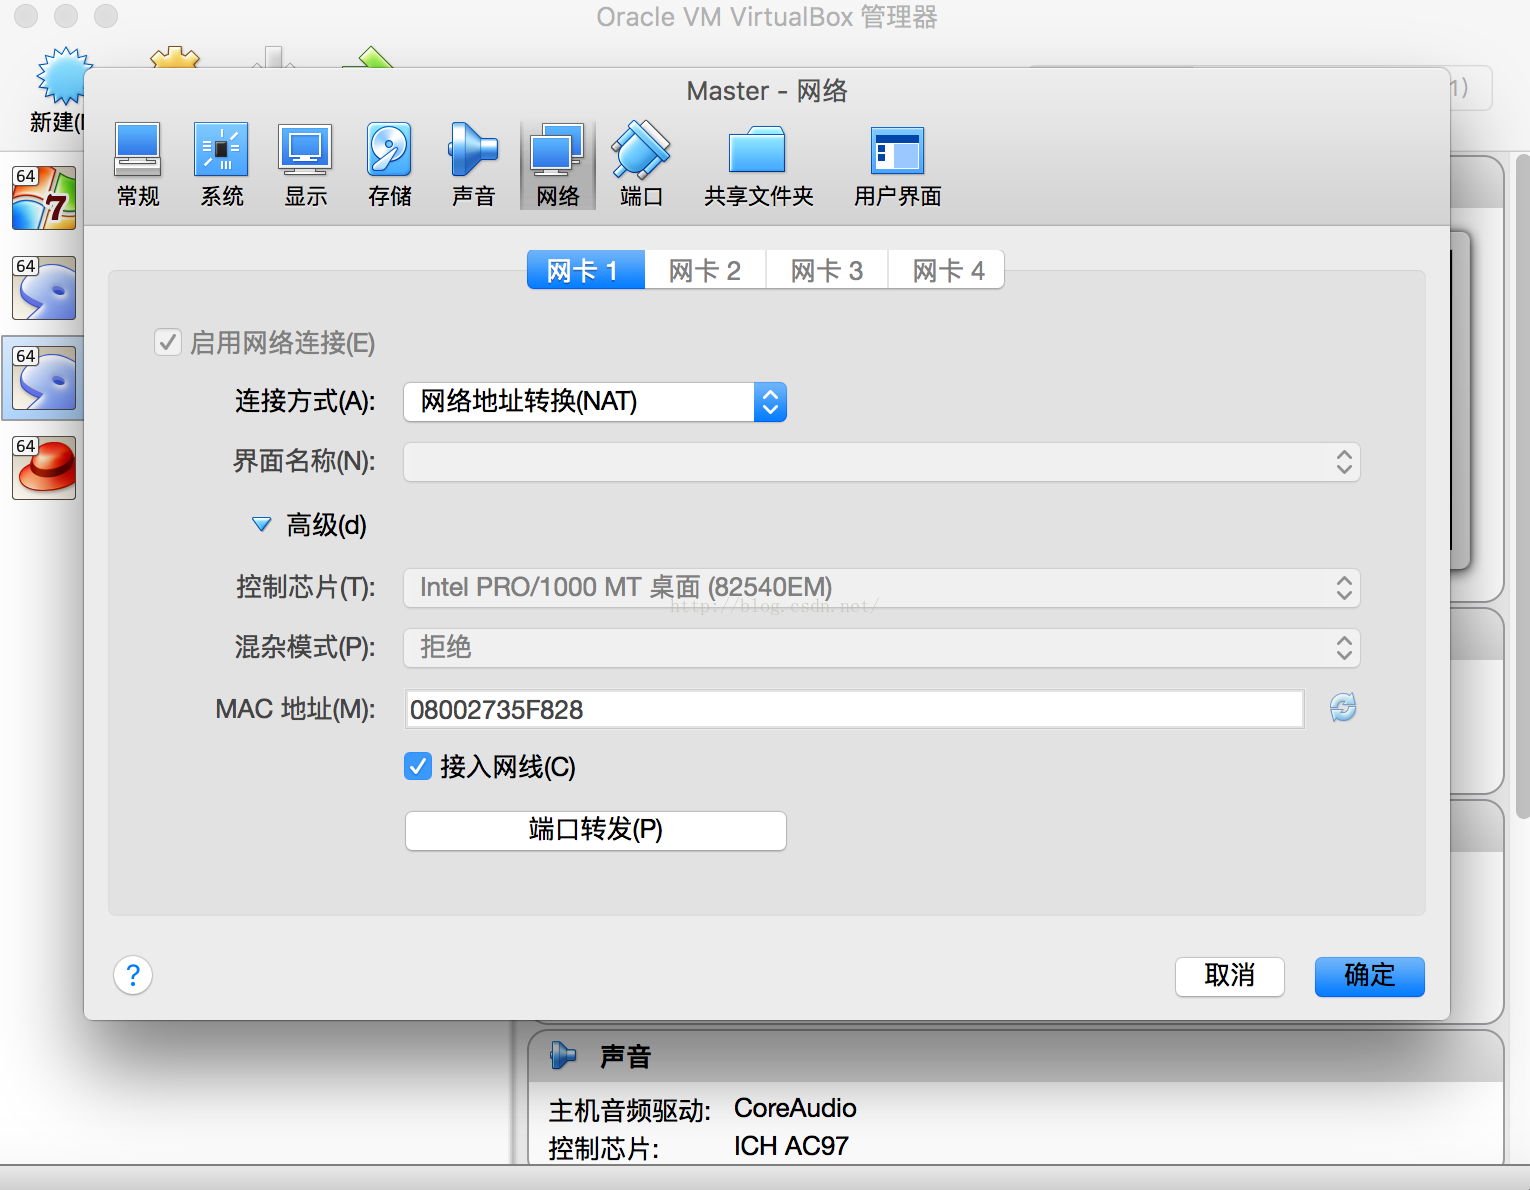Click 确定 to confirm settings

(x=1369, y=976)
